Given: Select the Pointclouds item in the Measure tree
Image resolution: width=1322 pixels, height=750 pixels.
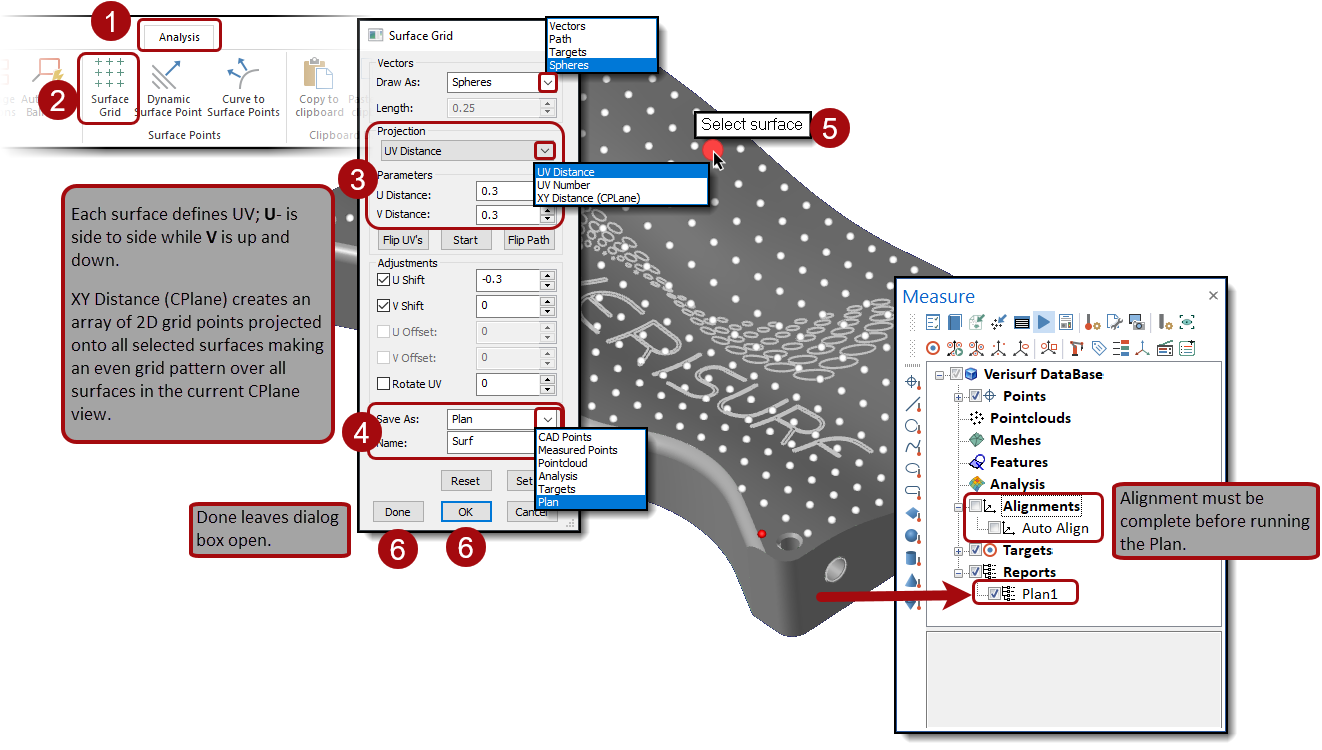Looking at the screenshot, I should (1030, 418).
